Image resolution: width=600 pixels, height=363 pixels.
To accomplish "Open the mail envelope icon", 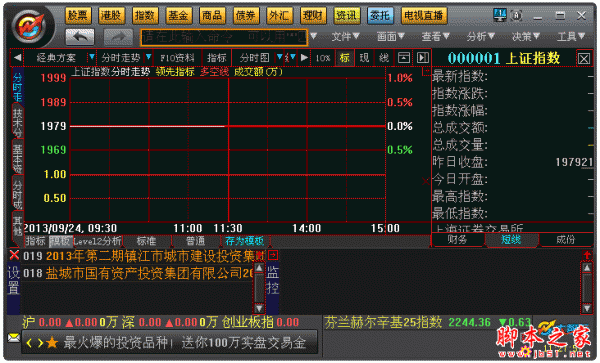I will click(x=14, y=338).
